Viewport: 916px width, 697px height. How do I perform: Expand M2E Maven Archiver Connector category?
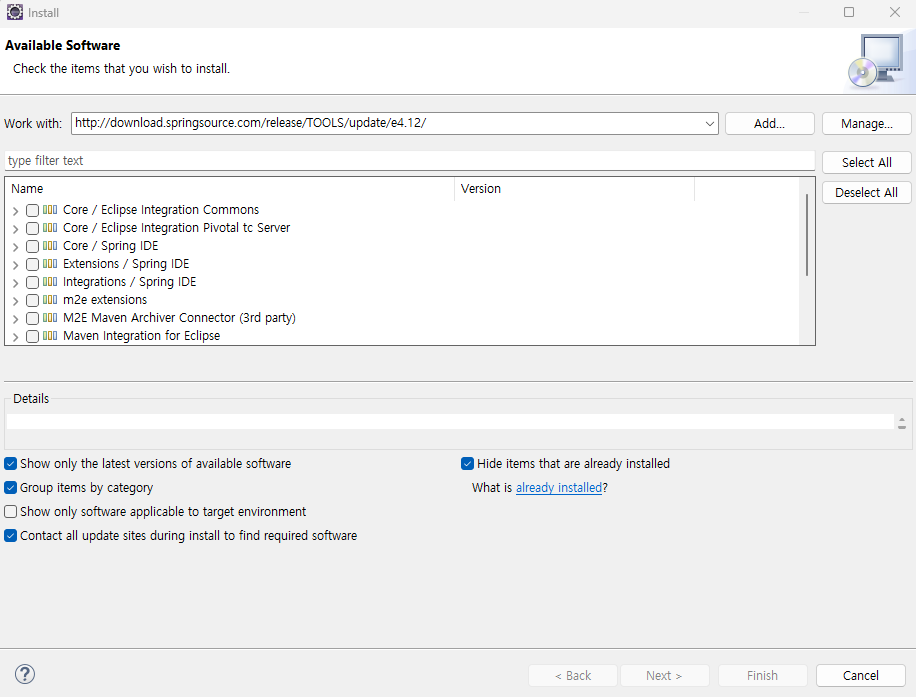click(16, 319)
